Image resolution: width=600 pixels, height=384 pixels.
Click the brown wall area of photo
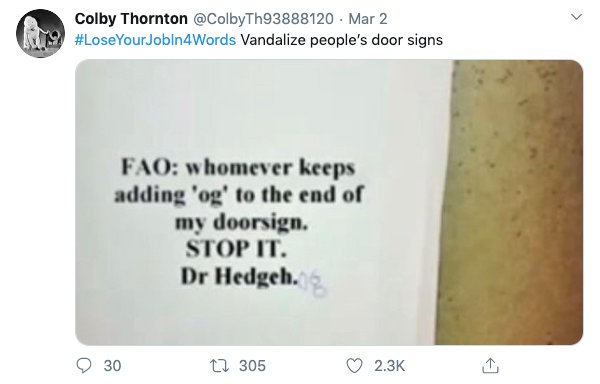pos(513,203)
